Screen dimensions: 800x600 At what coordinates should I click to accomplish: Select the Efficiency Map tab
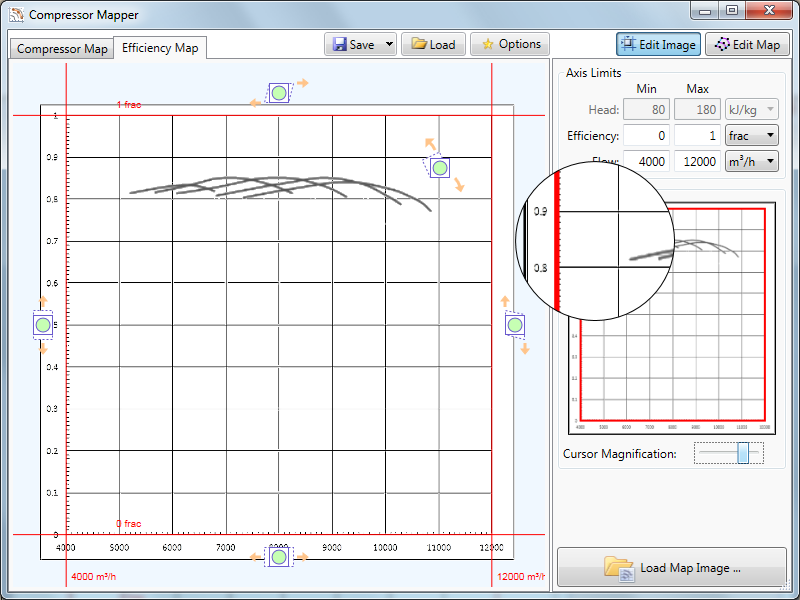(x=160, y=48)
